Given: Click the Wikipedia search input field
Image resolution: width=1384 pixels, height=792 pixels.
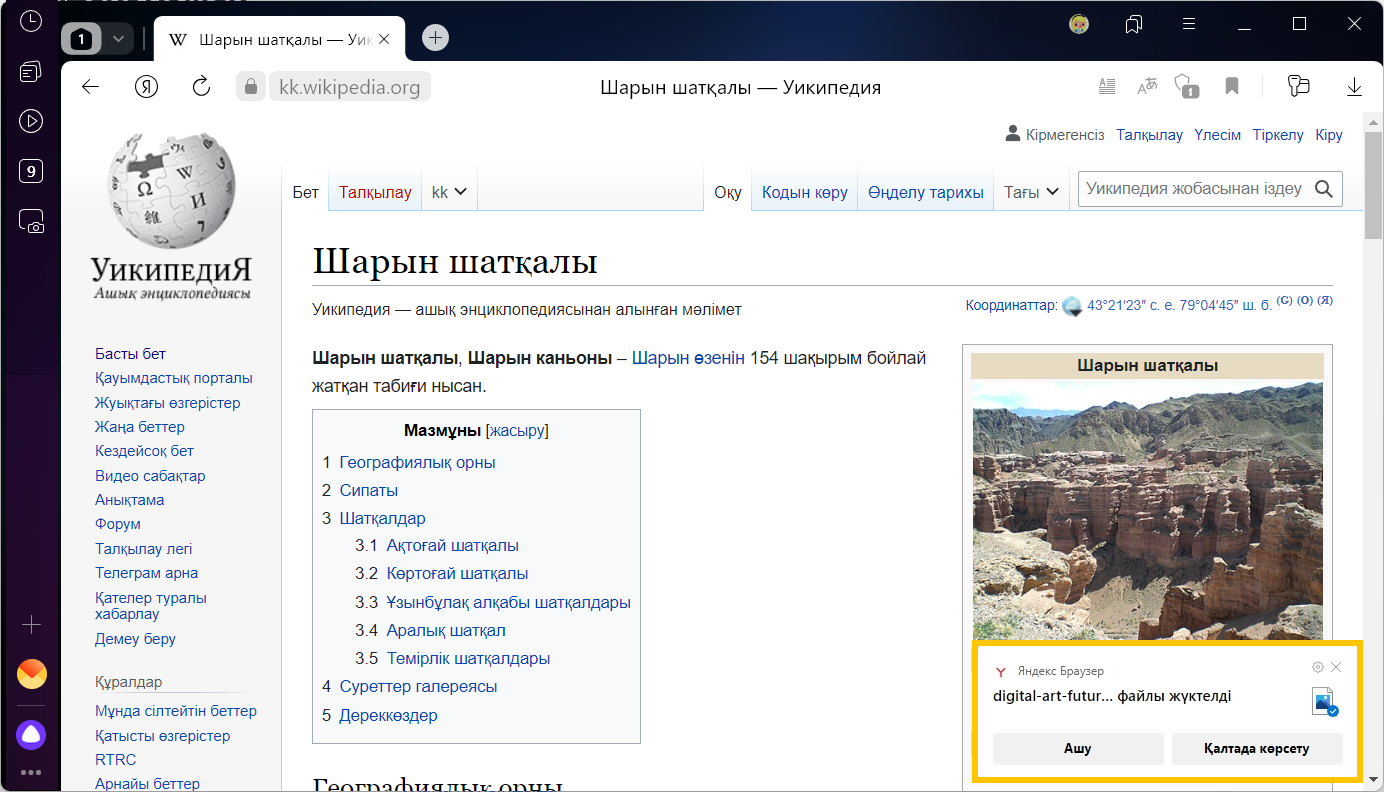Looking at the screenshot, I should coord(1194,188).
